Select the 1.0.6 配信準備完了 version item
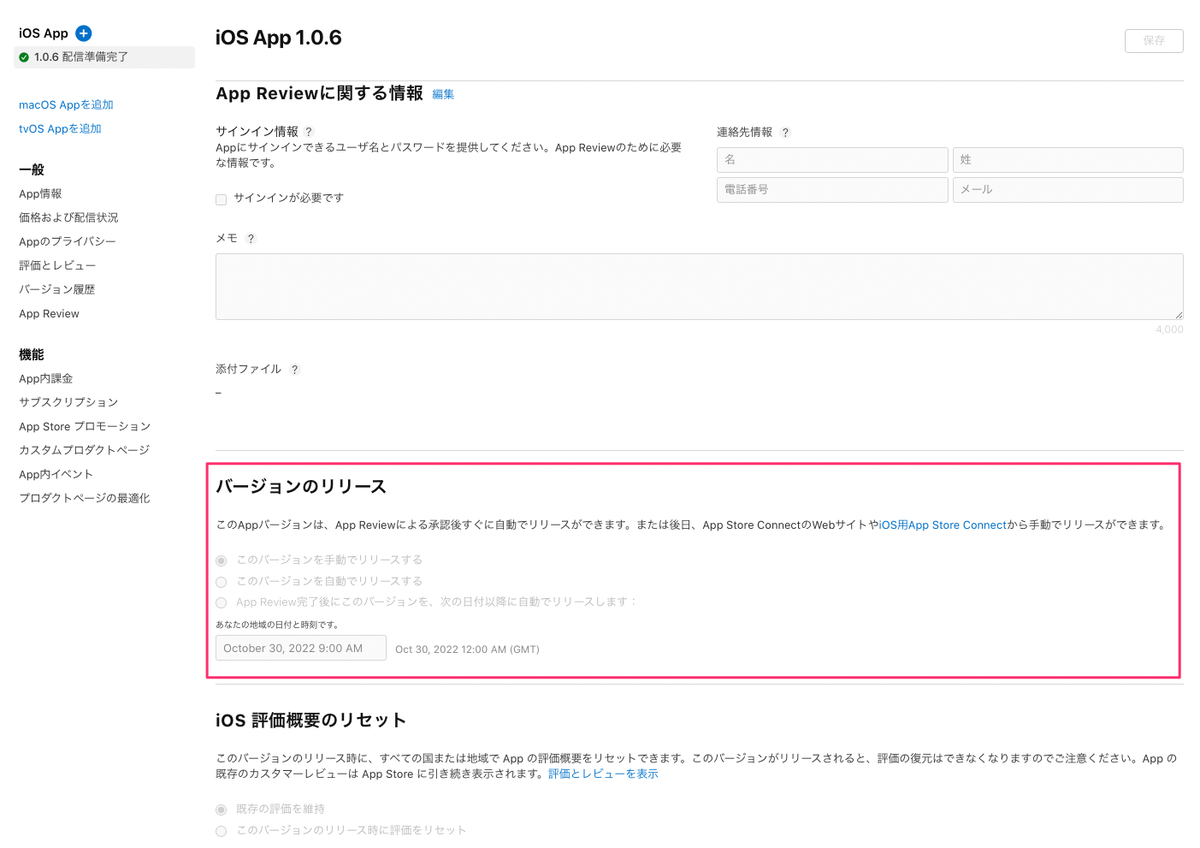Screen dimensions: 1200x848 pyautogui.click(x=104, y=57)
